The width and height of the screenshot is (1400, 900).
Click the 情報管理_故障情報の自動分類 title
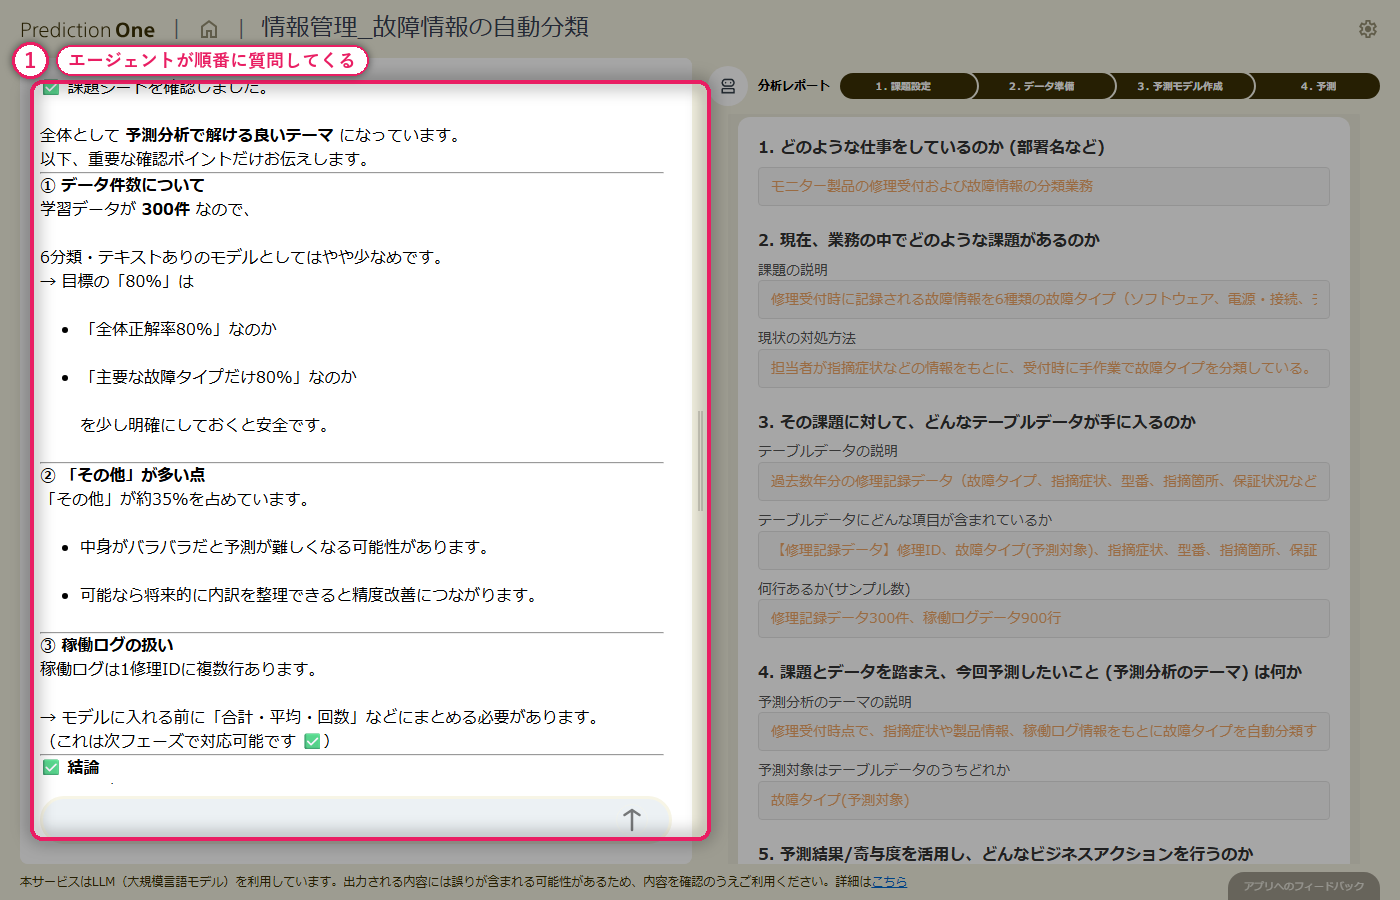[x=425, y=27]
